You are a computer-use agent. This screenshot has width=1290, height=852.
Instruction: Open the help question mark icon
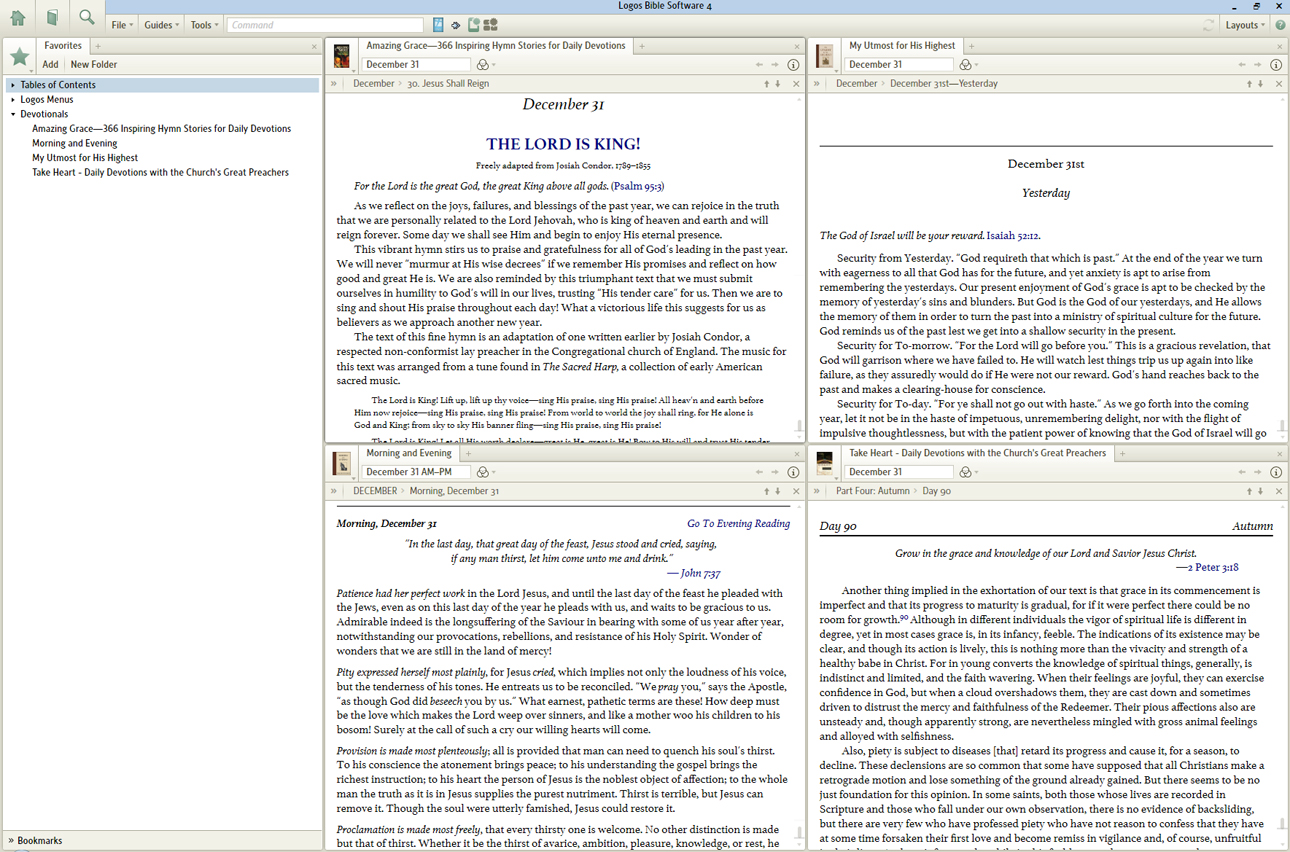click(x=1280, y=25)
